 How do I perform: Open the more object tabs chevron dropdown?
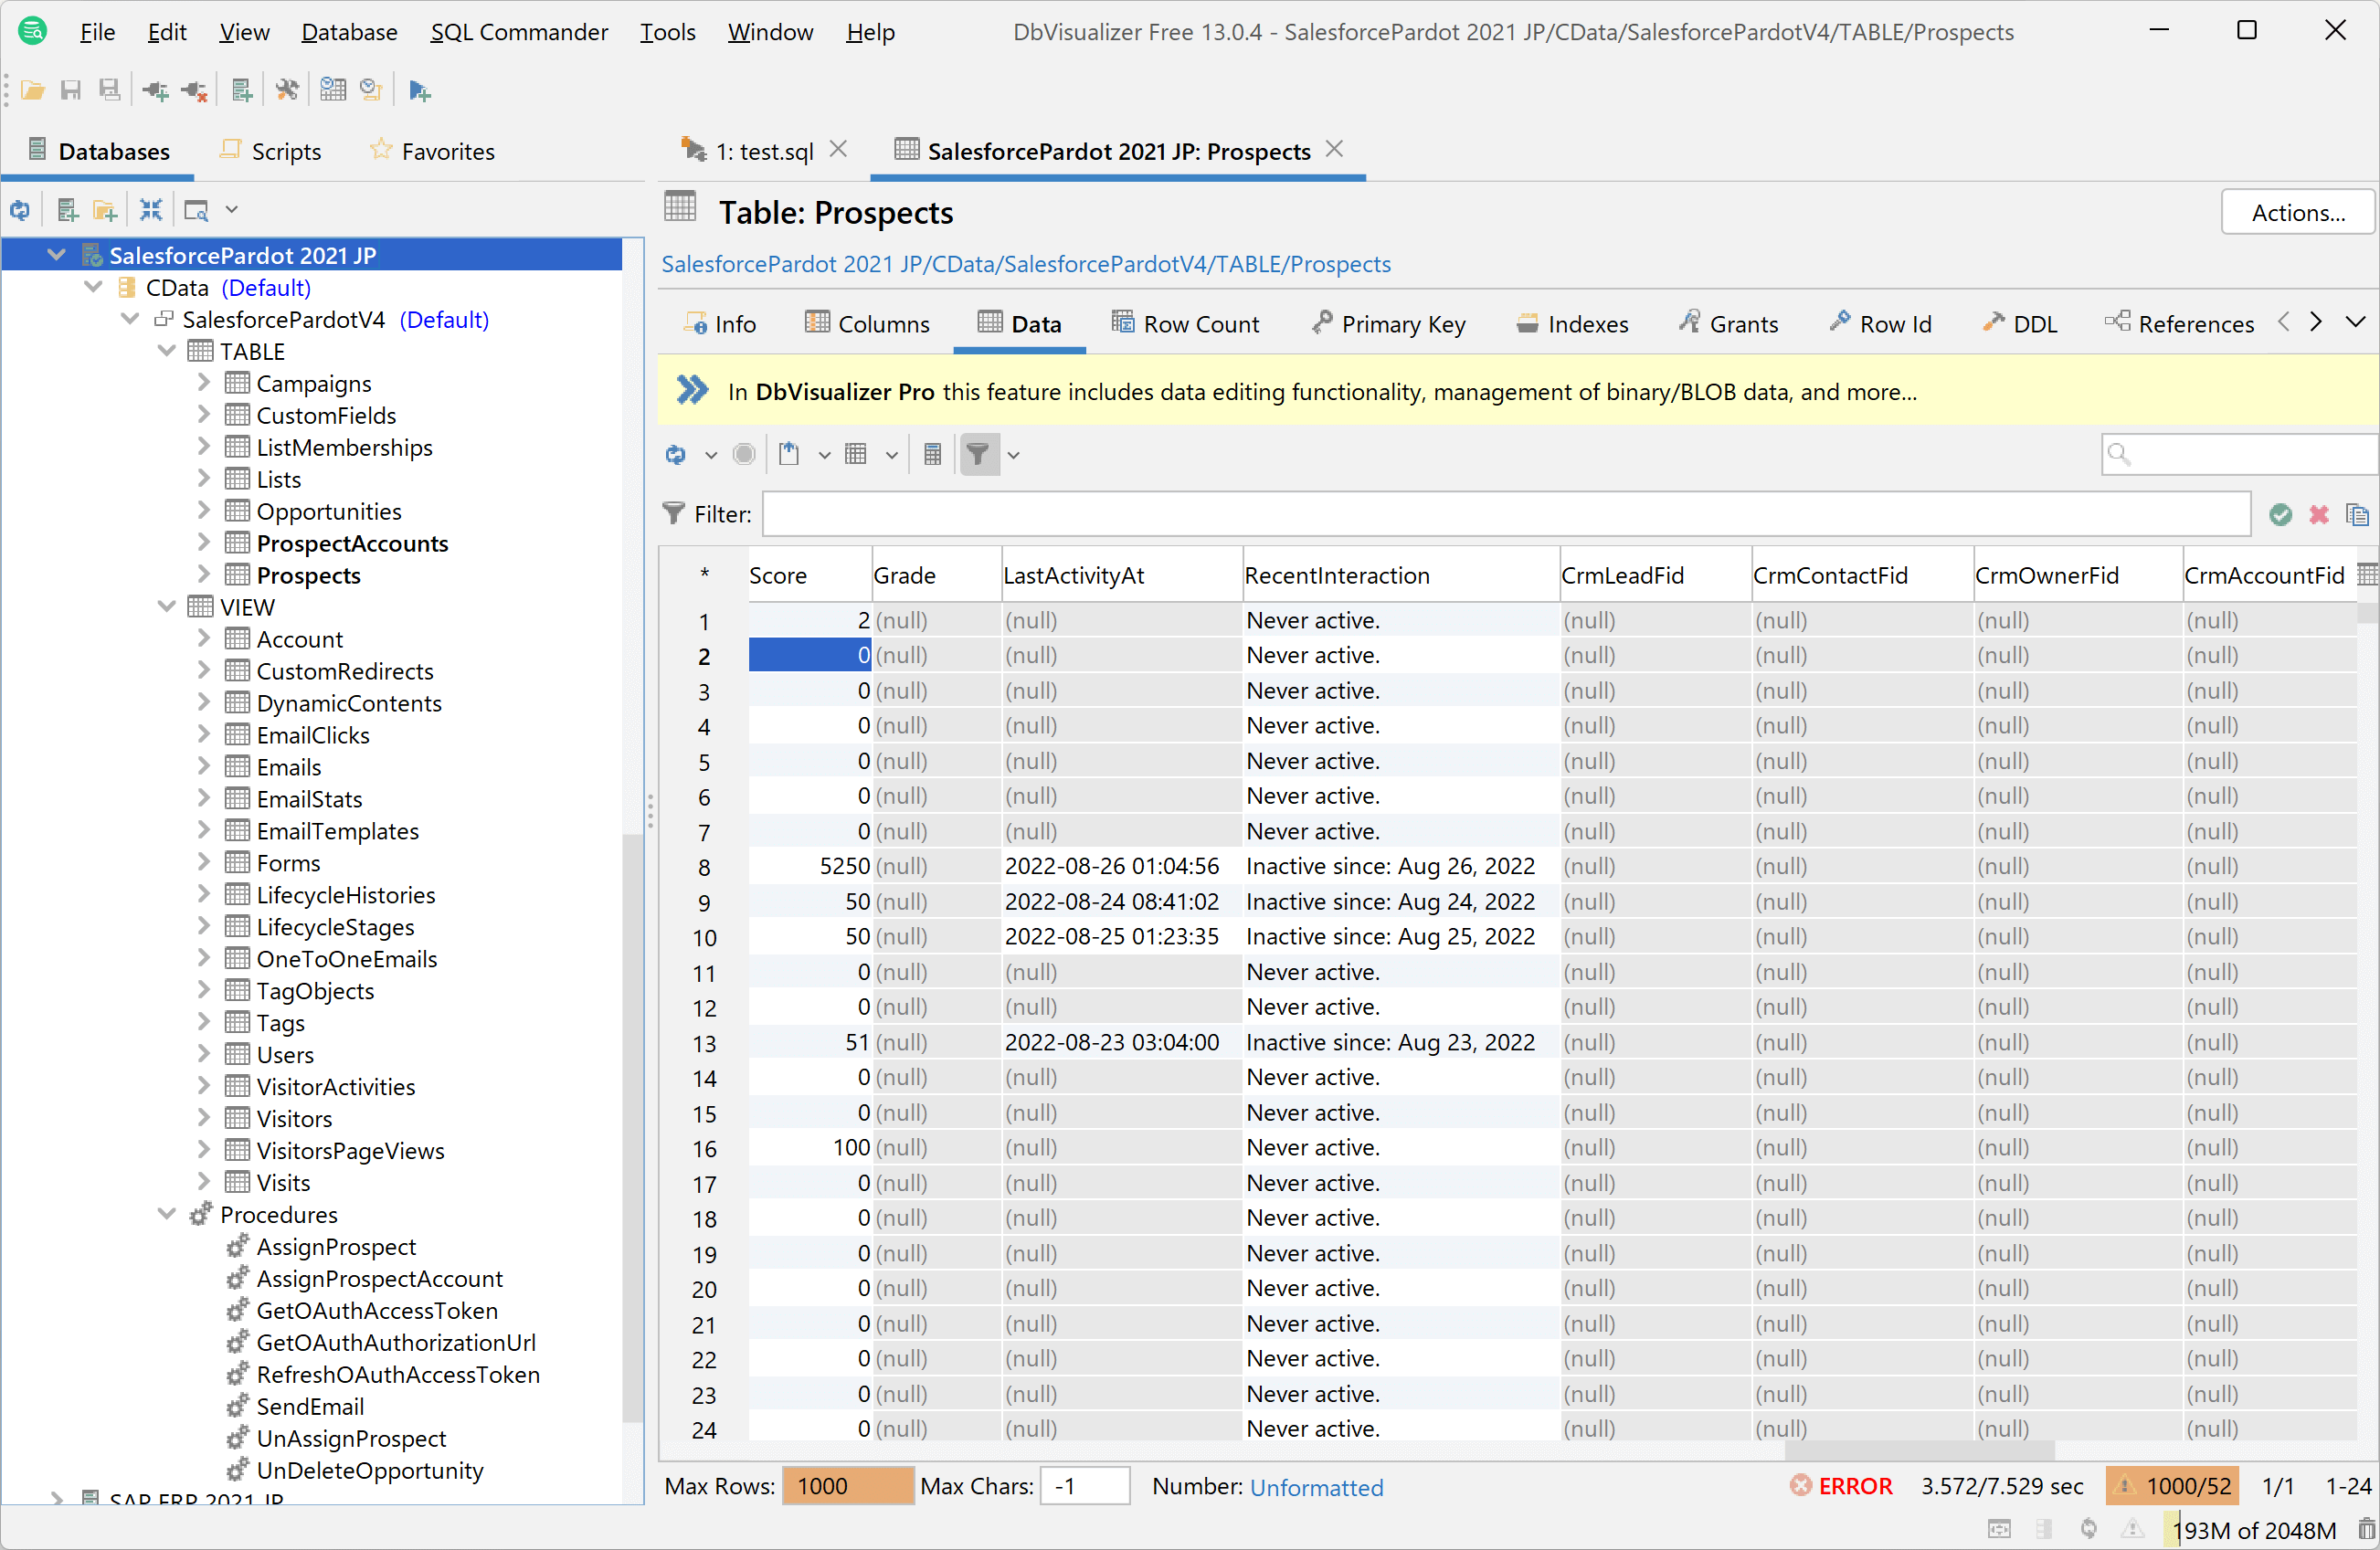click(2355, 322)
